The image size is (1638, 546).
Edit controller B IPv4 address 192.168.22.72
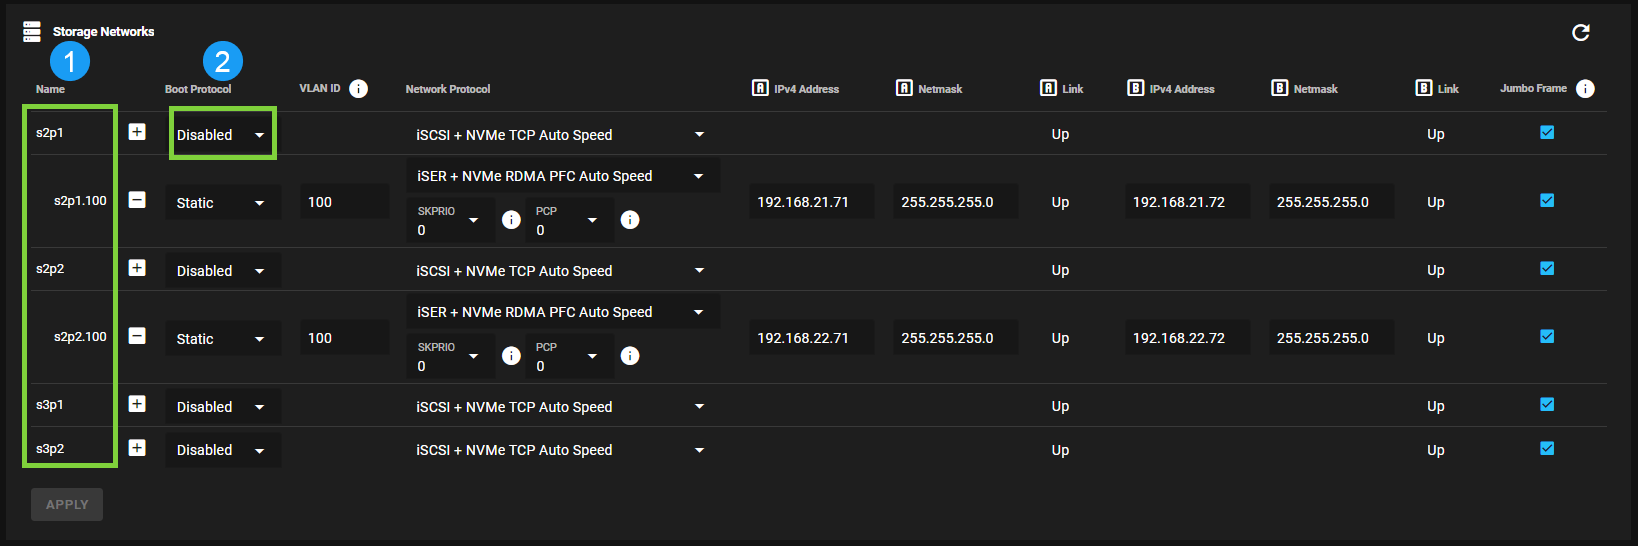[x=1186, y=338]
